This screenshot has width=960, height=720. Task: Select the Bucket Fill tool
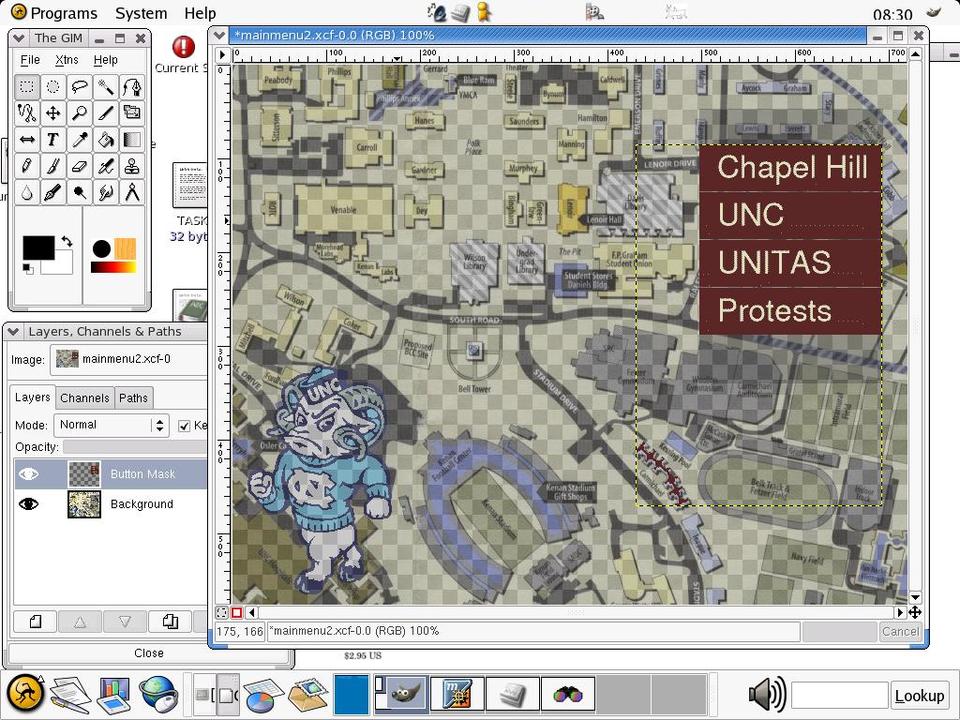(105, 140)
